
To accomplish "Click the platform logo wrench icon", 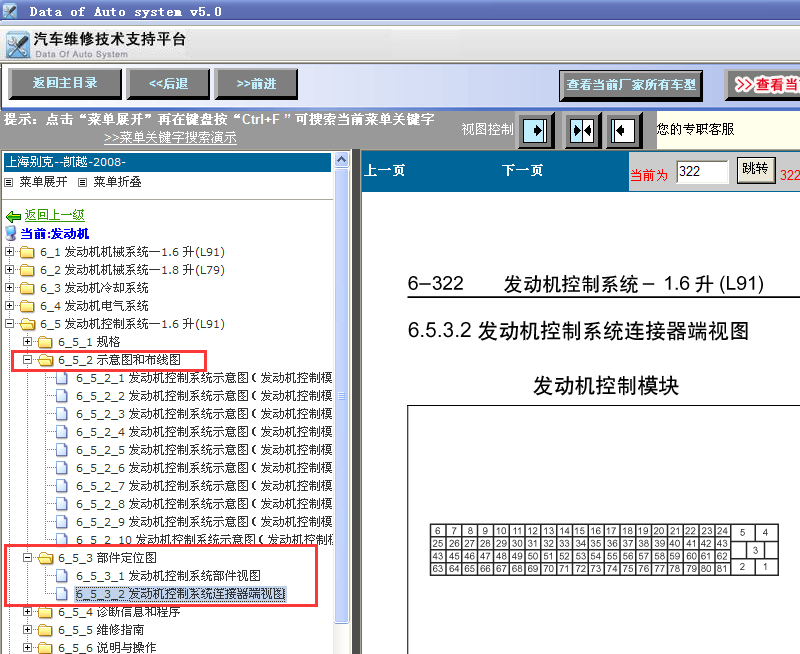I will (x=18, y=45).
